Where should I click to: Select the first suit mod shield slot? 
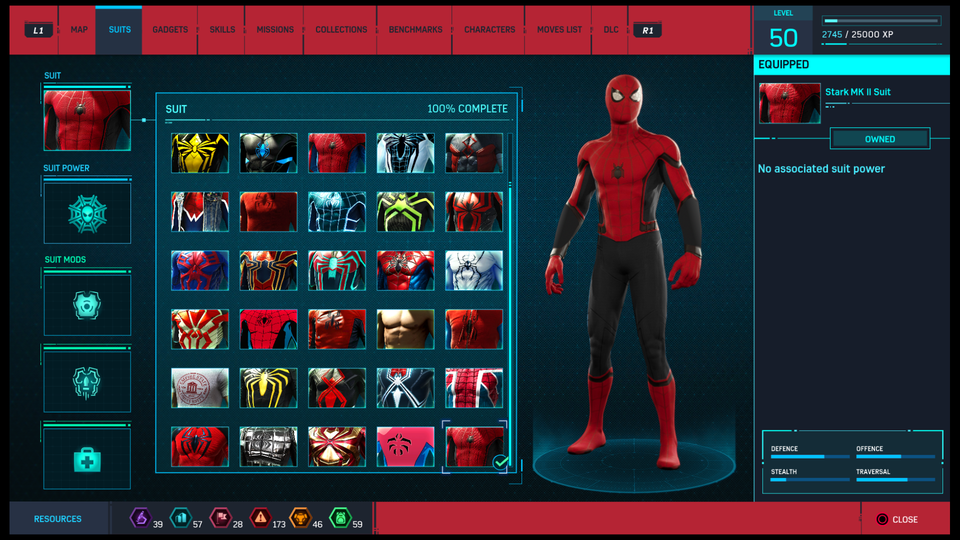click(x=87, y=305)
